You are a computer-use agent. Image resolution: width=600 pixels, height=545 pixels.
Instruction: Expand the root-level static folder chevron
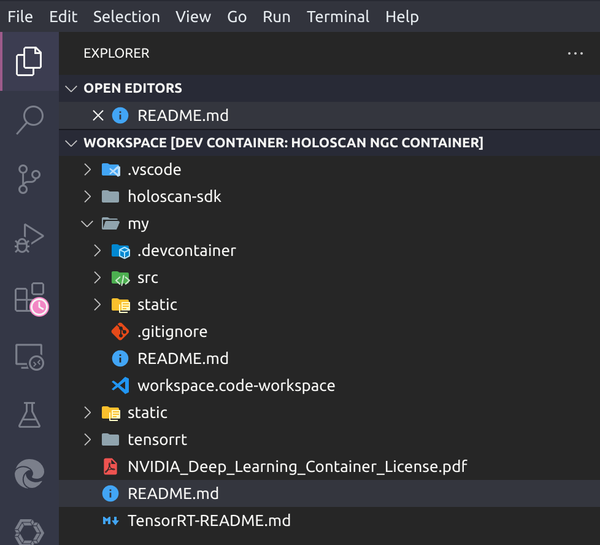88,413
